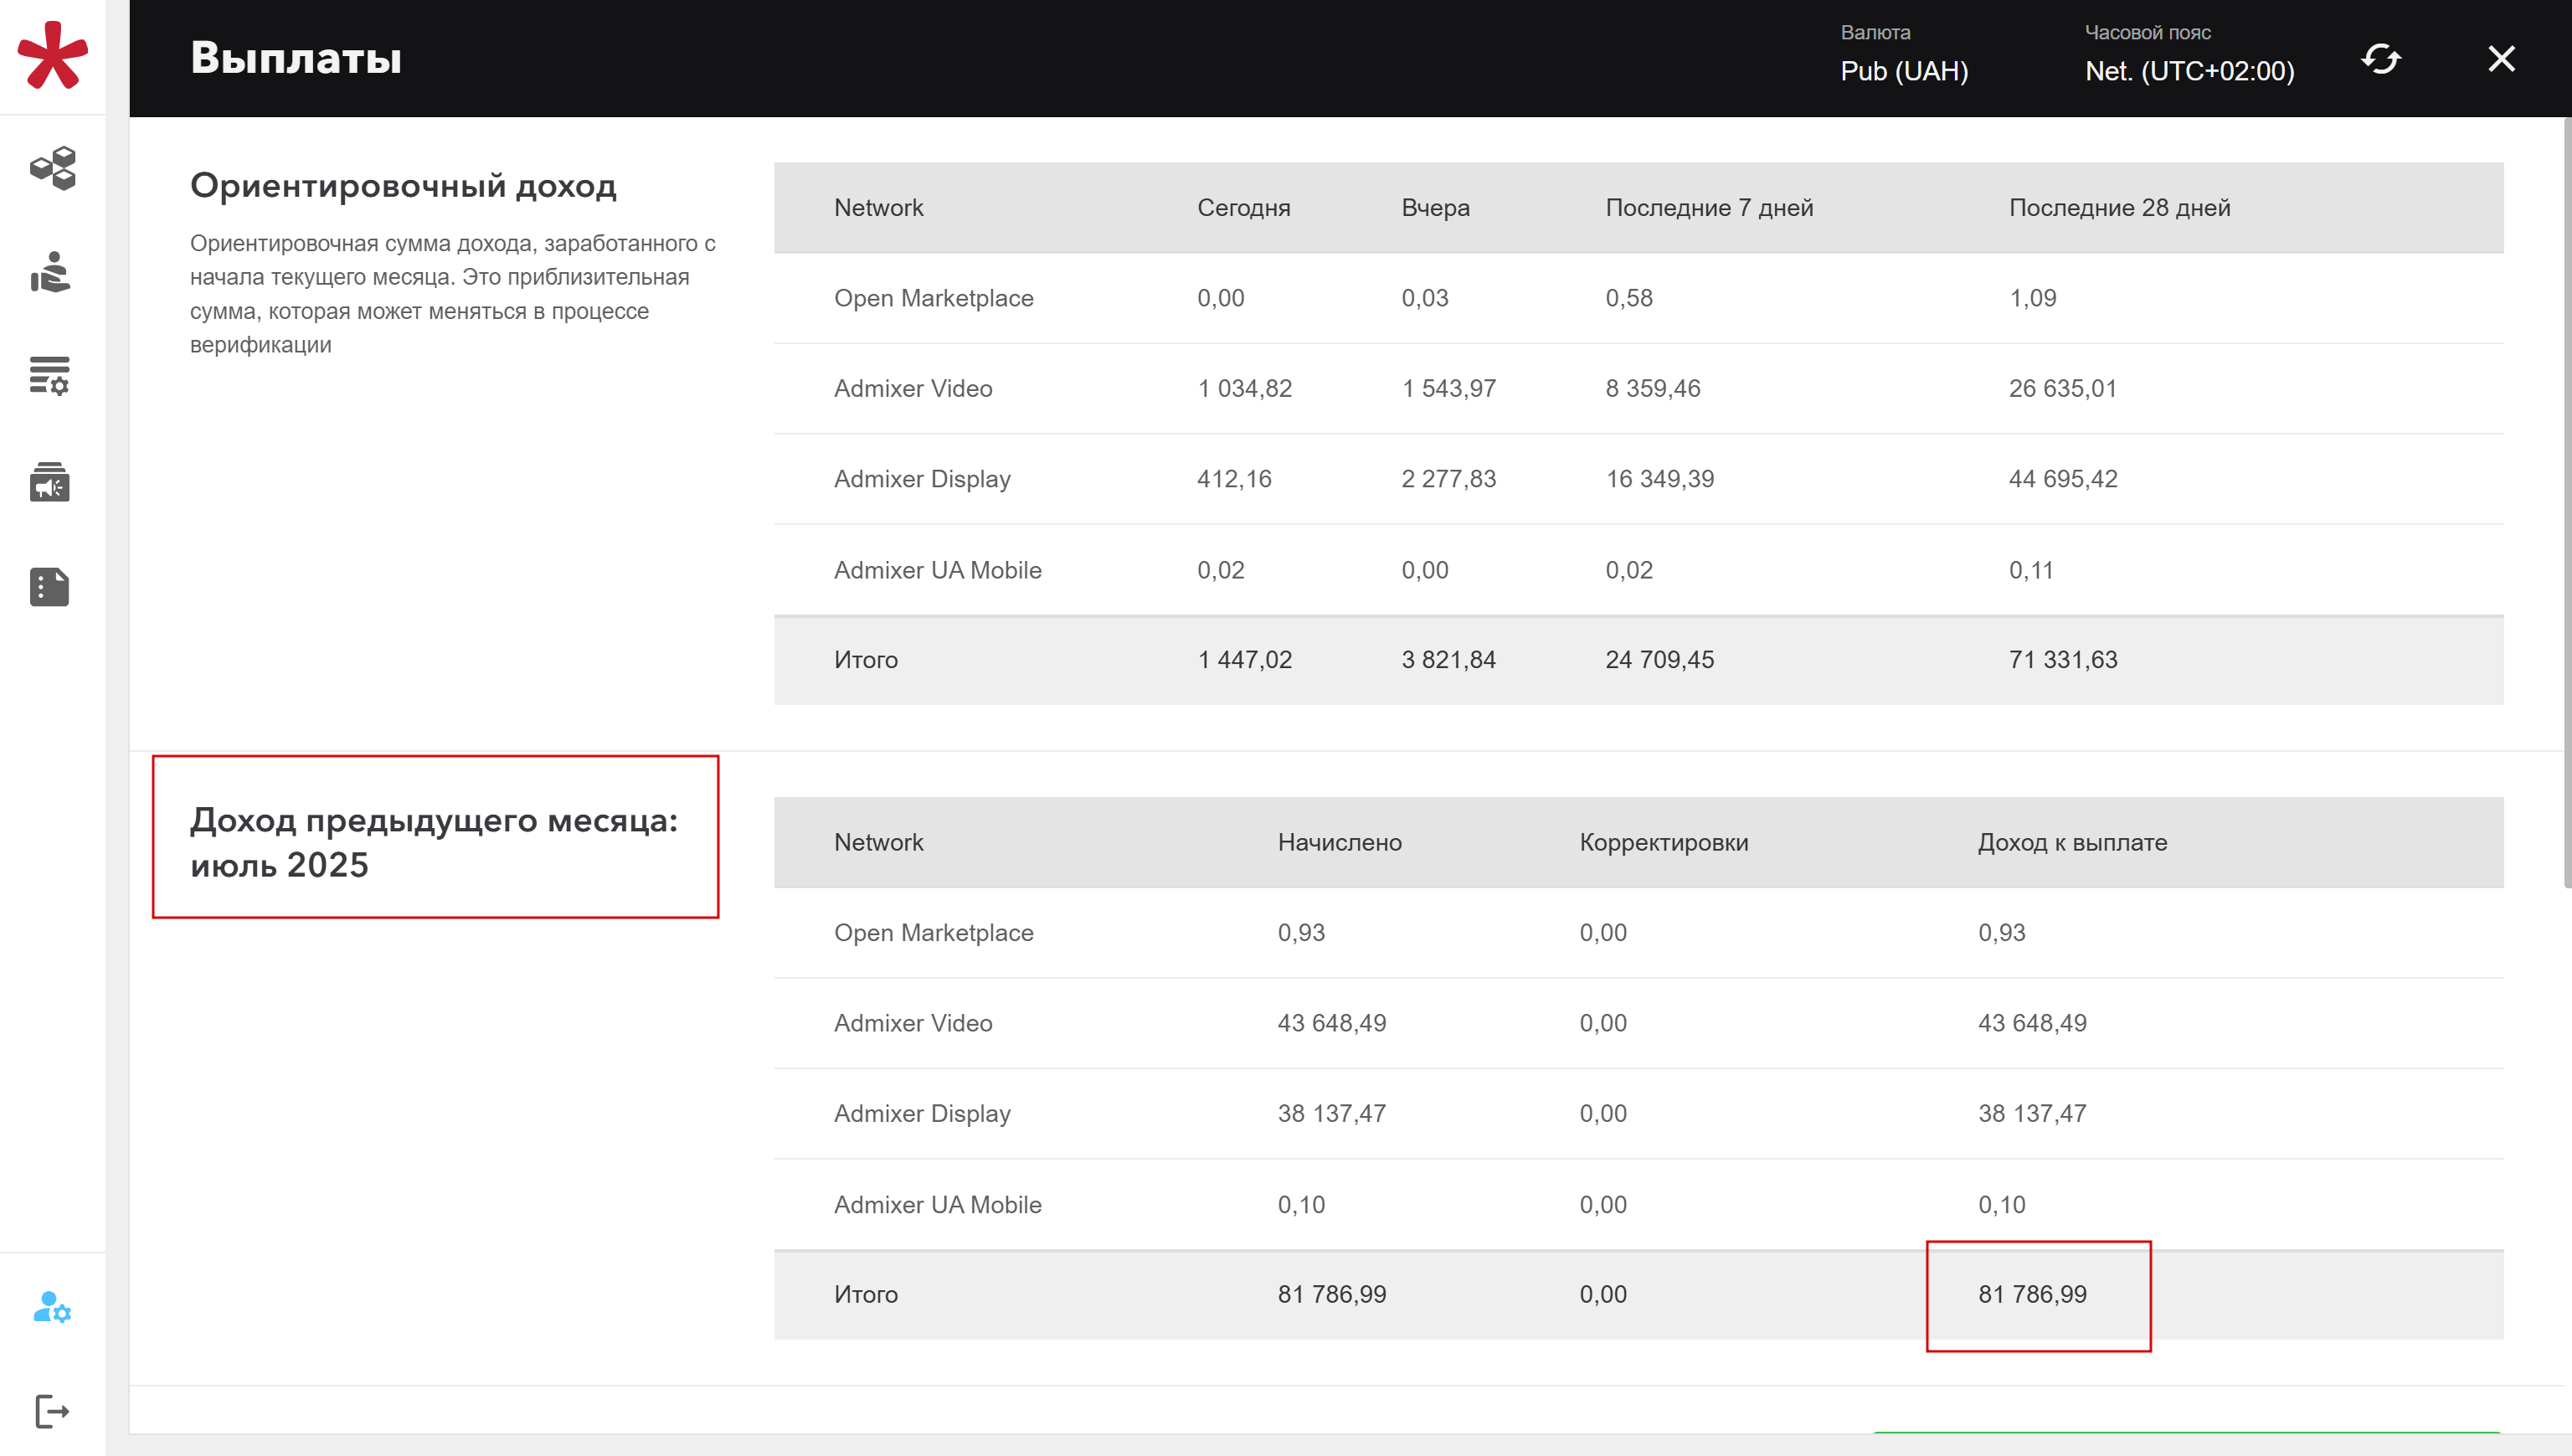Click the 44 695,42 Admixer Display value
This screenshot has height=1456, width=2572.
(2062, 479)
